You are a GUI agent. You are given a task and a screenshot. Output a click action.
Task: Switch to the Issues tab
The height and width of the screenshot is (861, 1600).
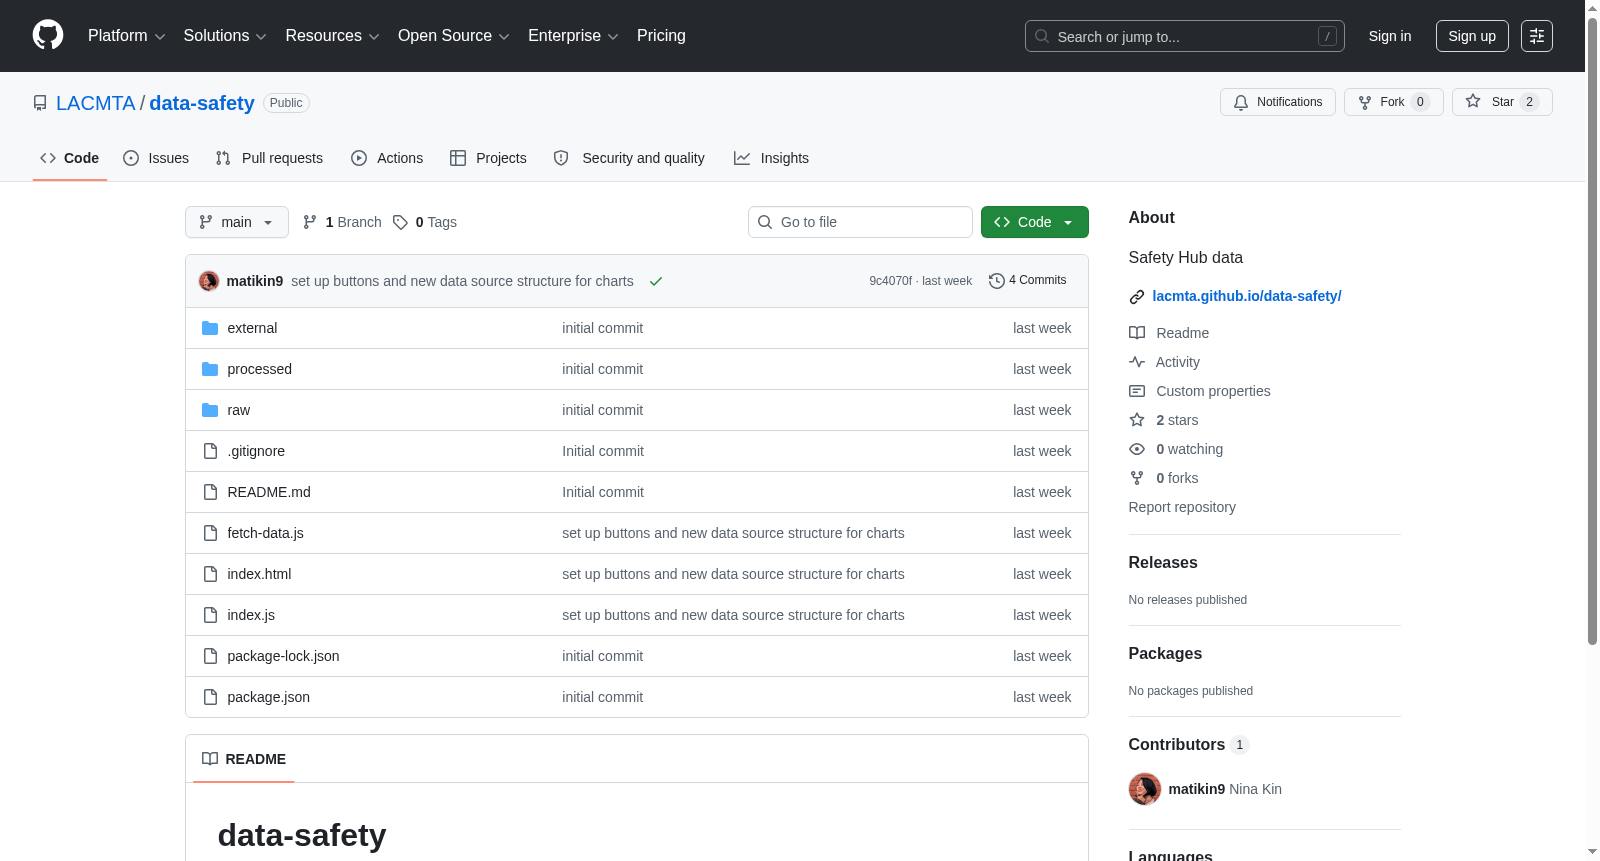[x=156, y=158]
